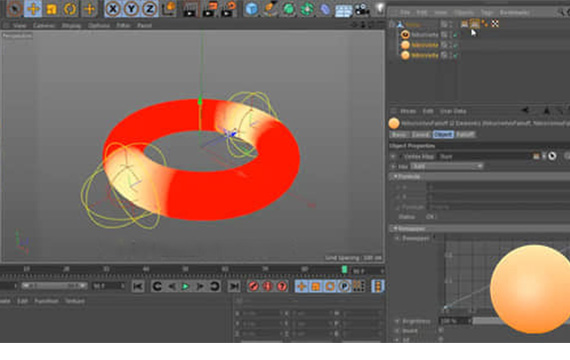Viewport: 570px width, 360px height.
Task: Click the Deformer object icon
Action: [325, 9]
